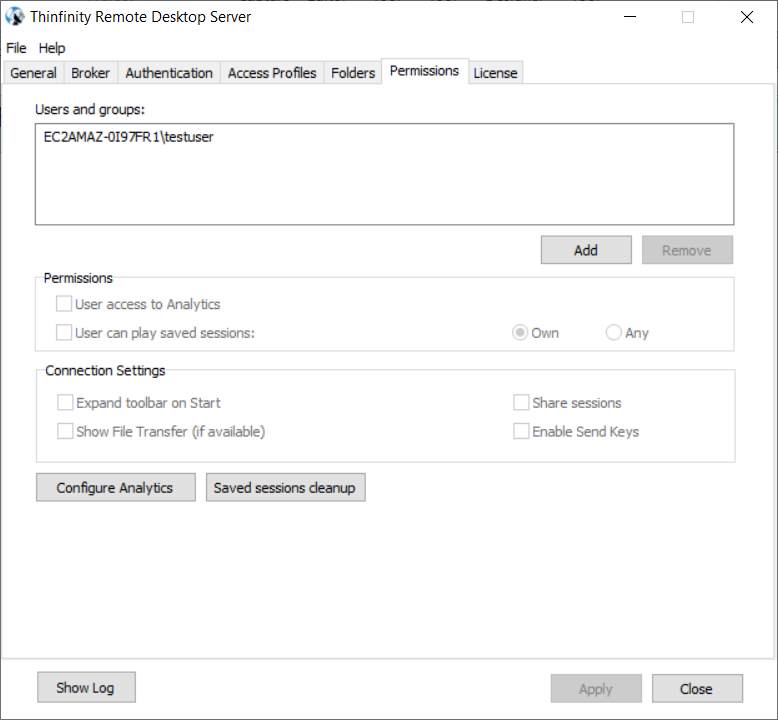Viewport: 778px width, 720px height.
Task: Select the Folders tab
Action: 353,73
